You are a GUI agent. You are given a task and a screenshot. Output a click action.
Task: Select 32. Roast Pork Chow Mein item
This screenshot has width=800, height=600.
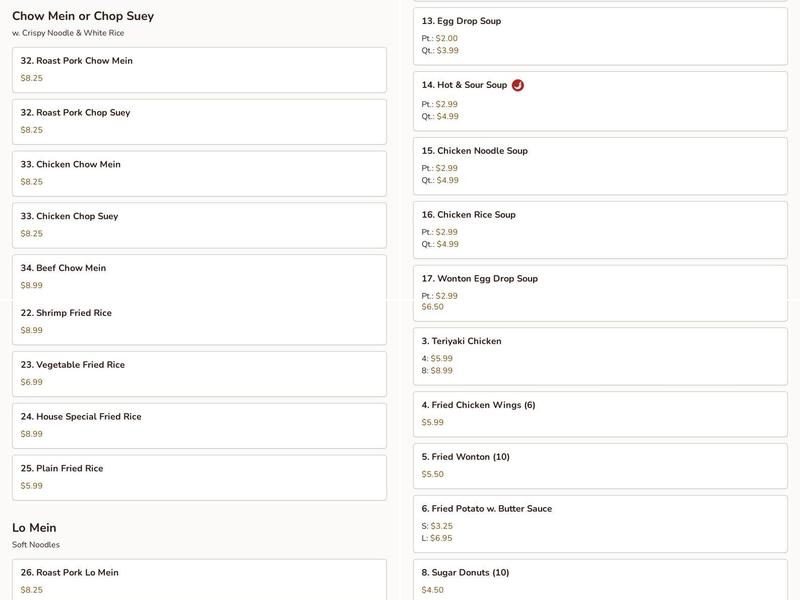(x=199, y=70)
